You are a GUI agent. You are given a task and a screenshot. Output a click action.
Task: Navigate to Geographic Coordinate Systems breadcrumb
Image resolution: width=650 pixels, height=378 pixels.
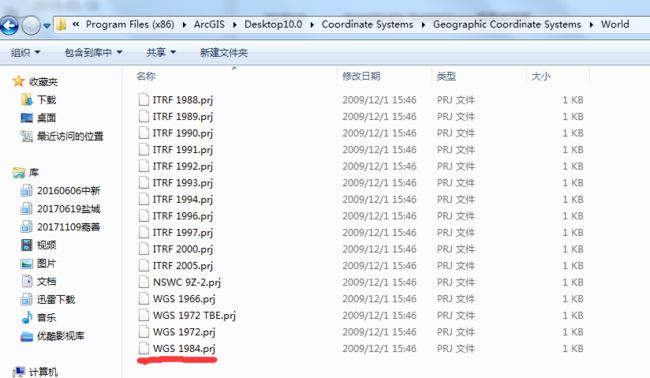pos(507,24)
